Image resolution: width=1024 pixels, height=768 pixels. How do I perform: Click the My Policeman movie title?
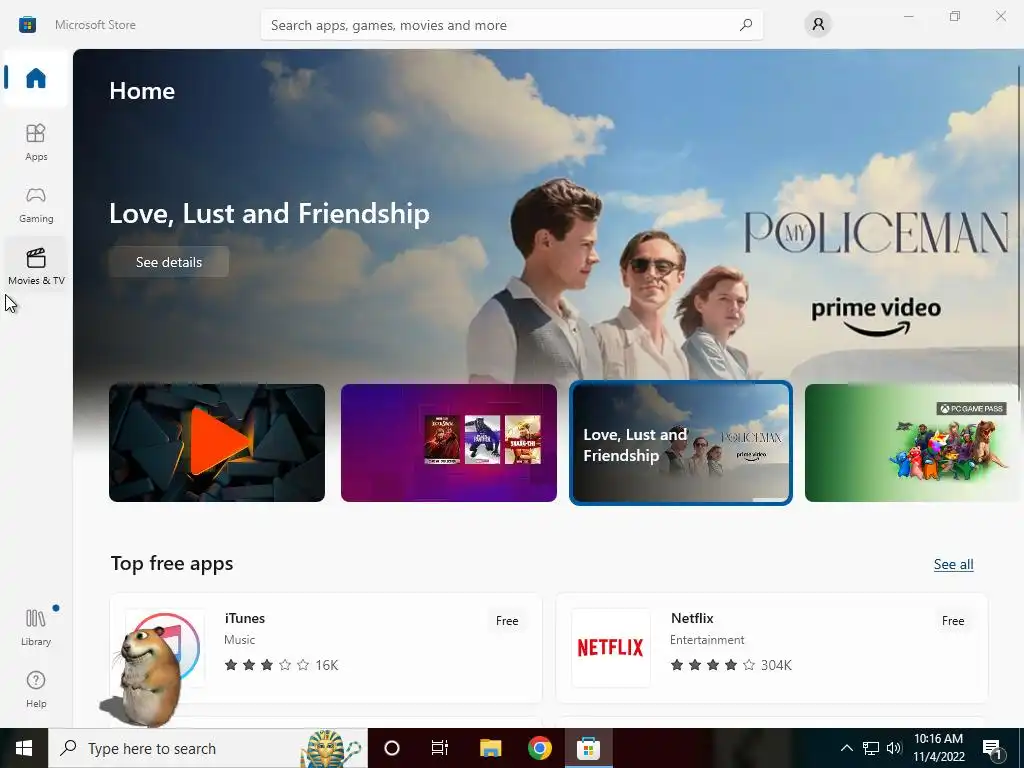point(876,232)
